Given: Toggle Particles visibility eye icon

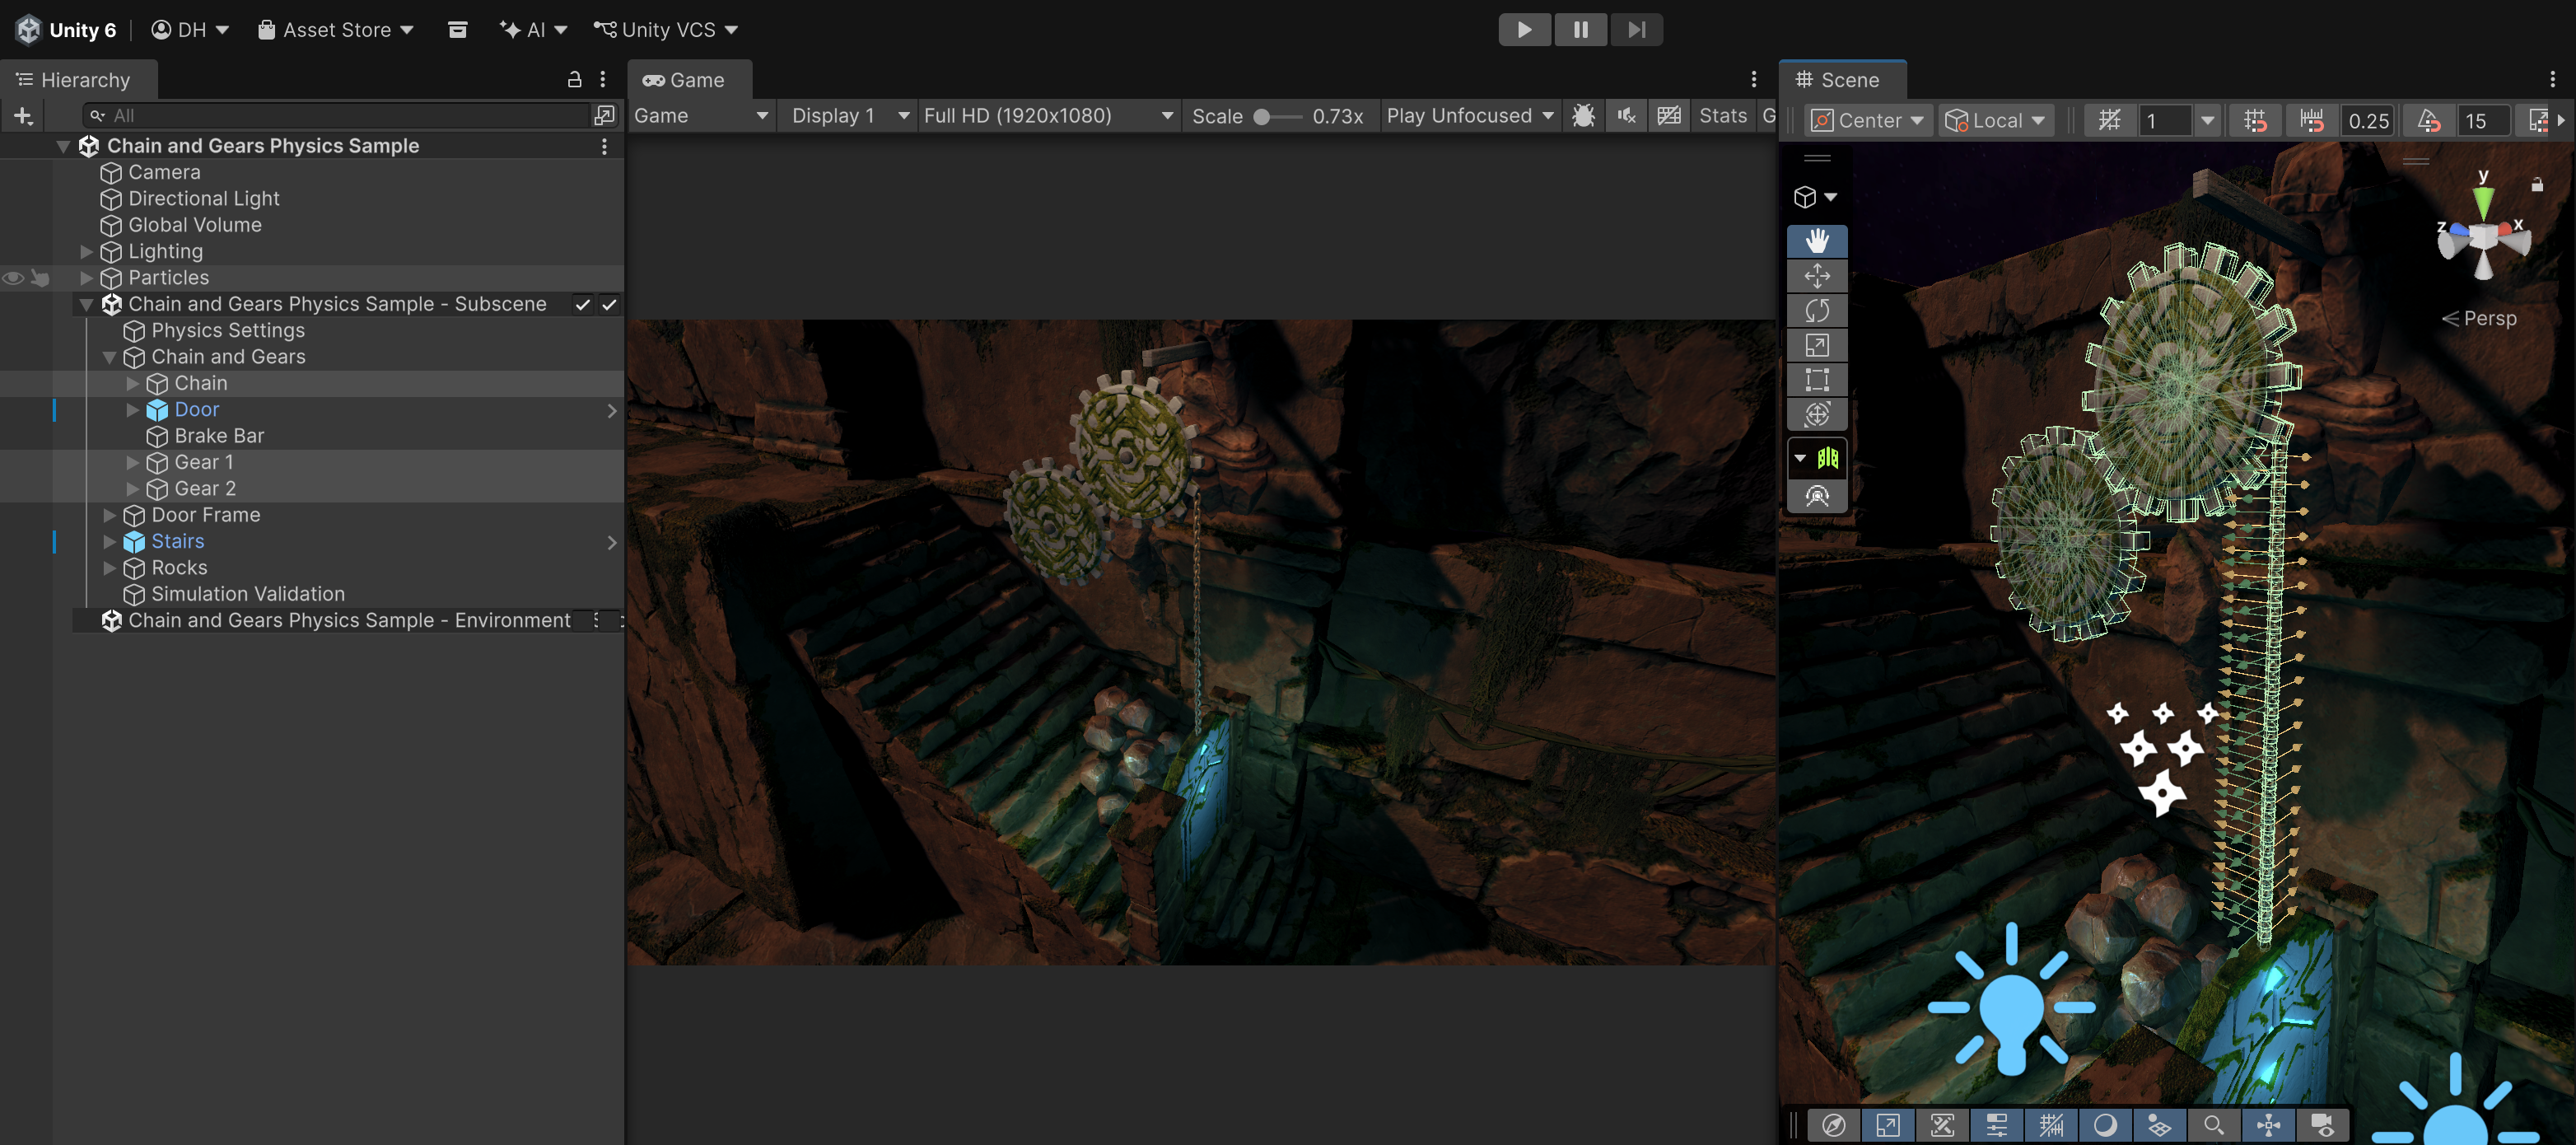Looking at the screenshot, I should pyautogui.click(x=13, y=278).
